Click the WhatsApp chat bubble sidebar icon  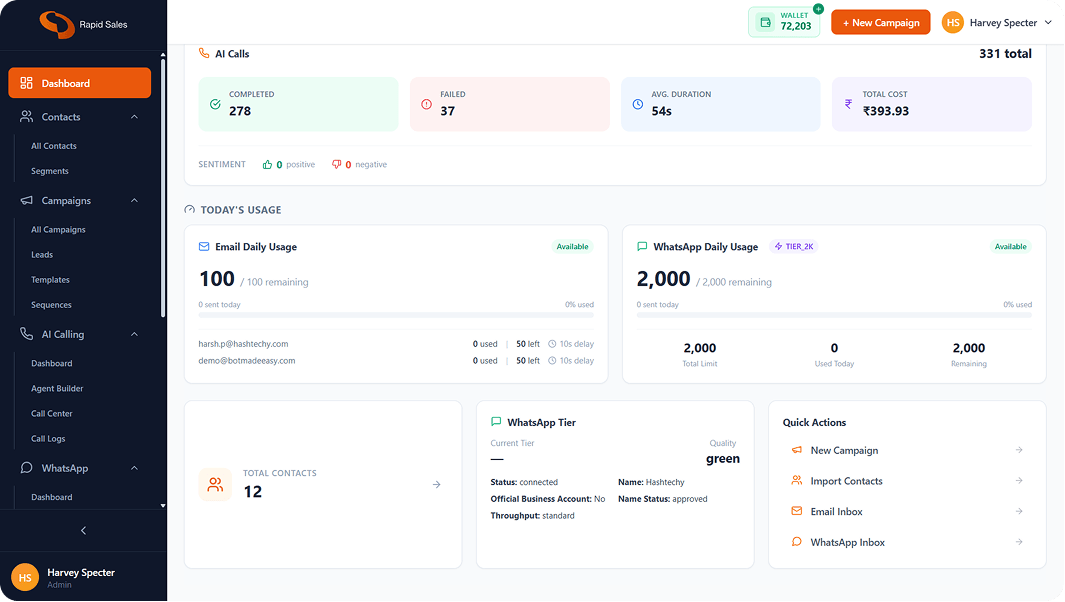26,467
